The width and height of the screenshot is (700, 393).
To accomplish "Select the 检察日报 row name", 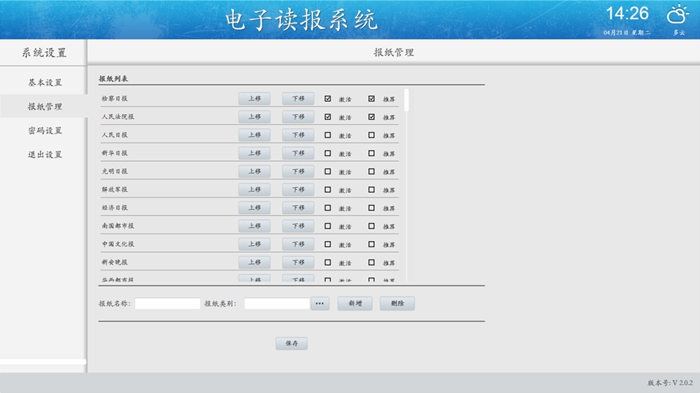I will [115, 99].
